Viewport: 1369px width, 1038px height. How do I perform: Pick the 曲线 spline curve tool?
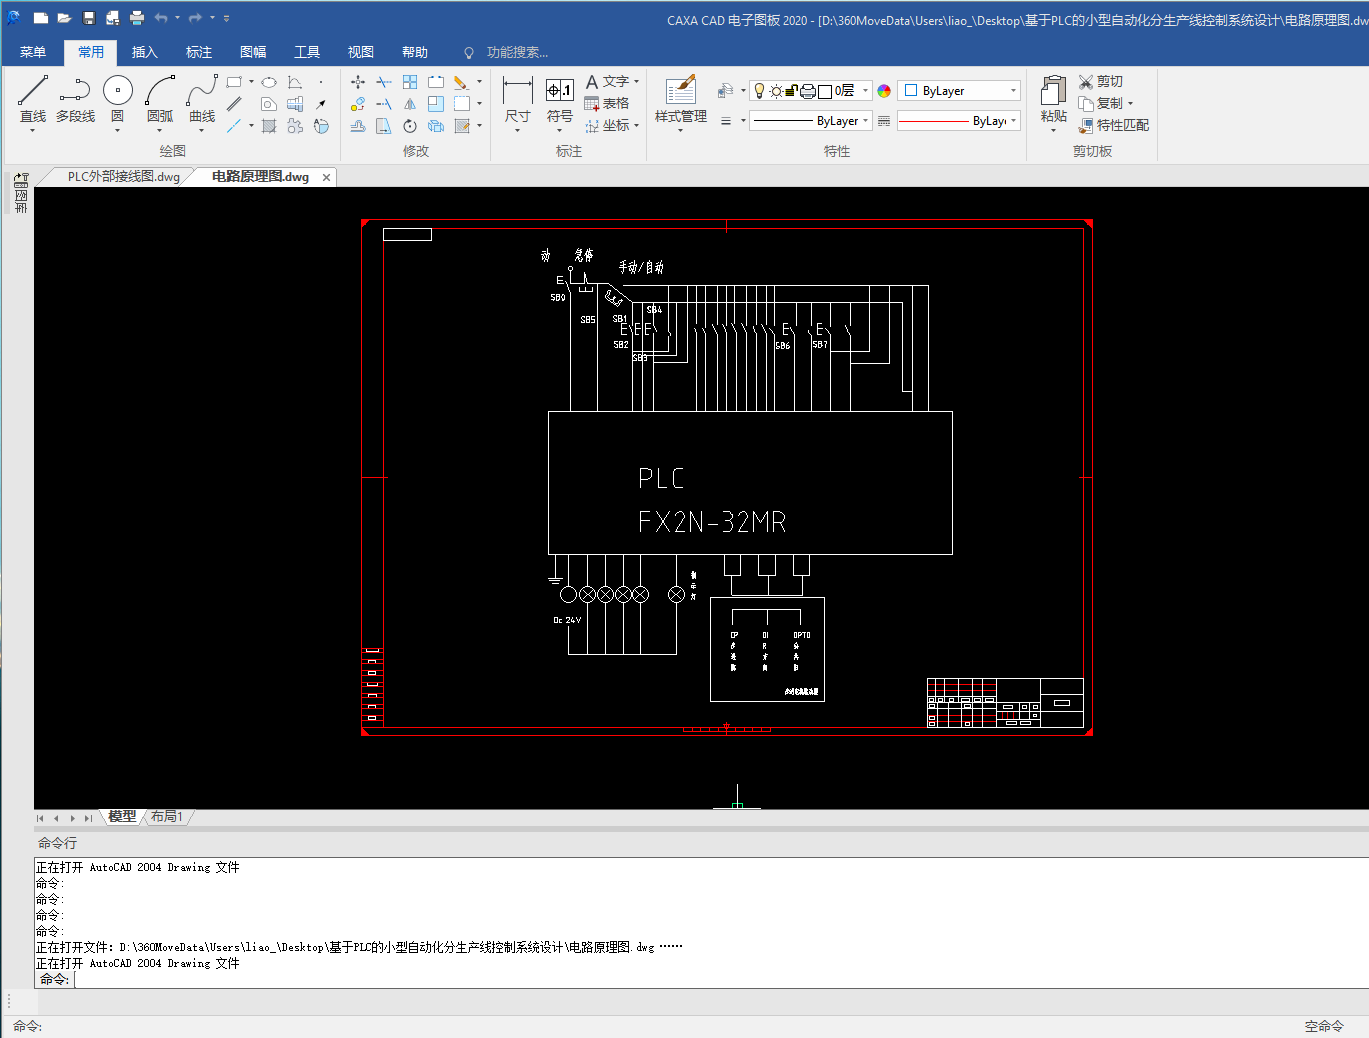202,92
